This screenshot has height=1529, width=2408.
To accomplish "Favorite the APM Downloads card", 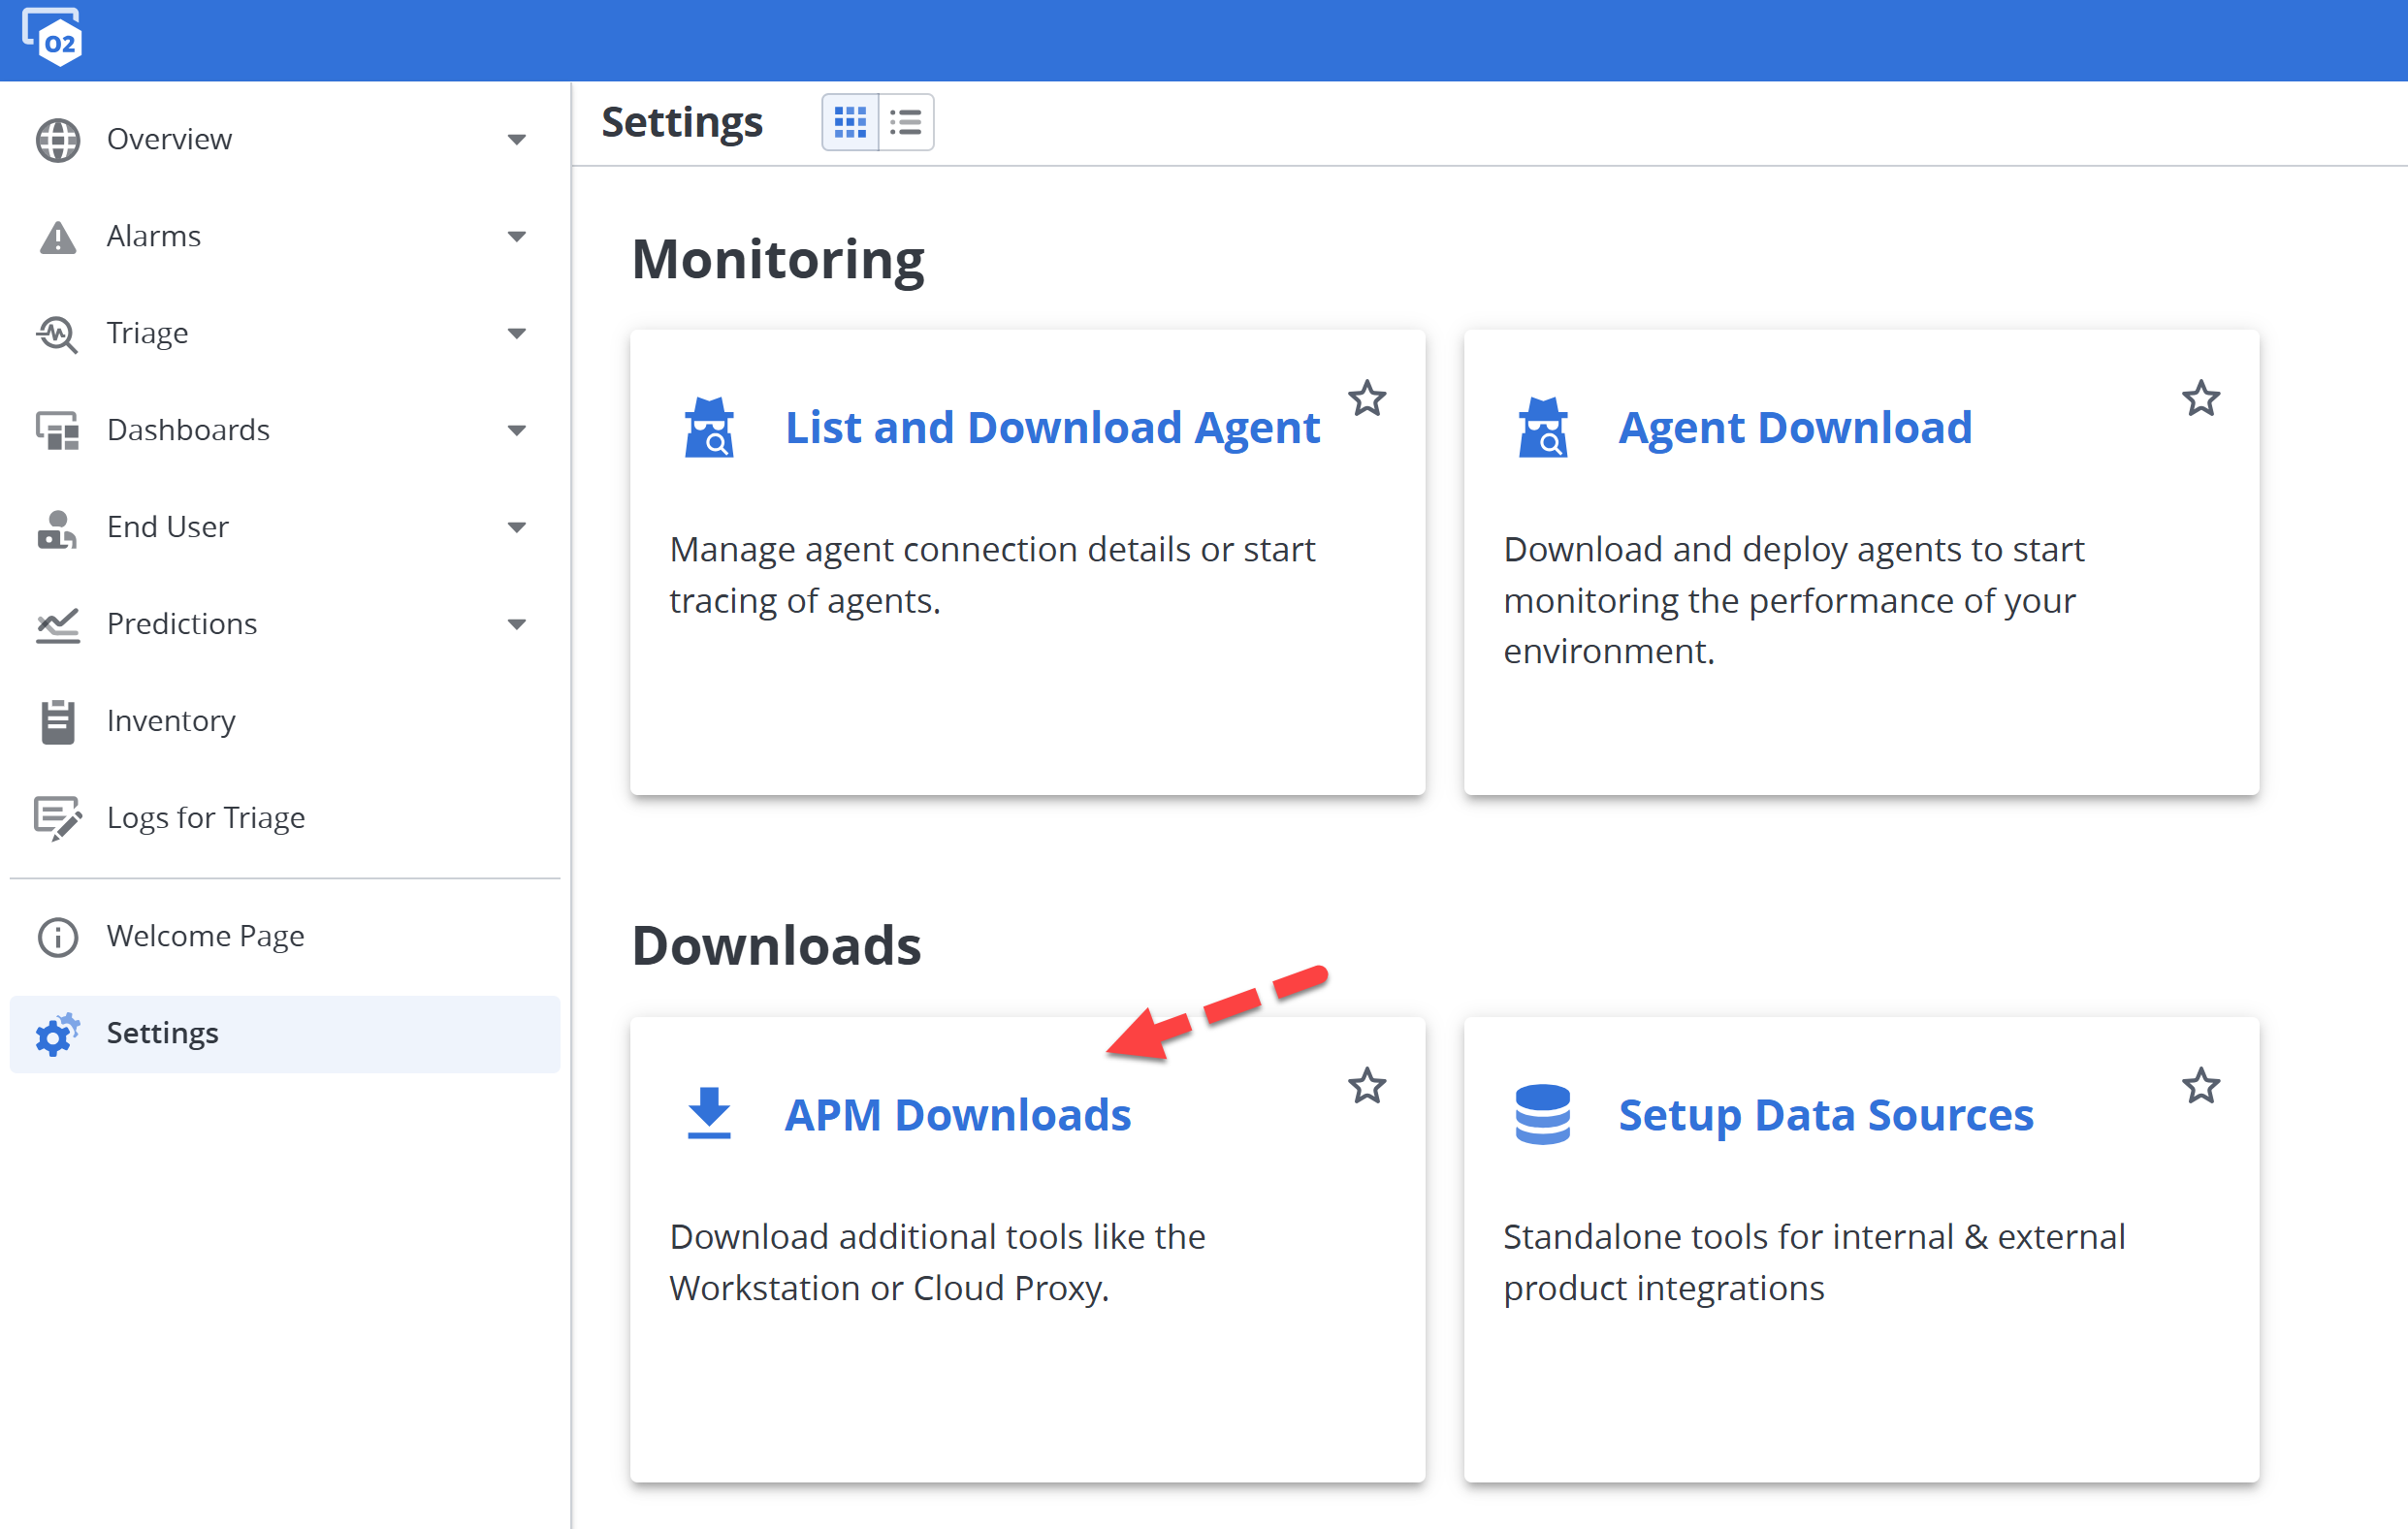I will 1366,1086.
